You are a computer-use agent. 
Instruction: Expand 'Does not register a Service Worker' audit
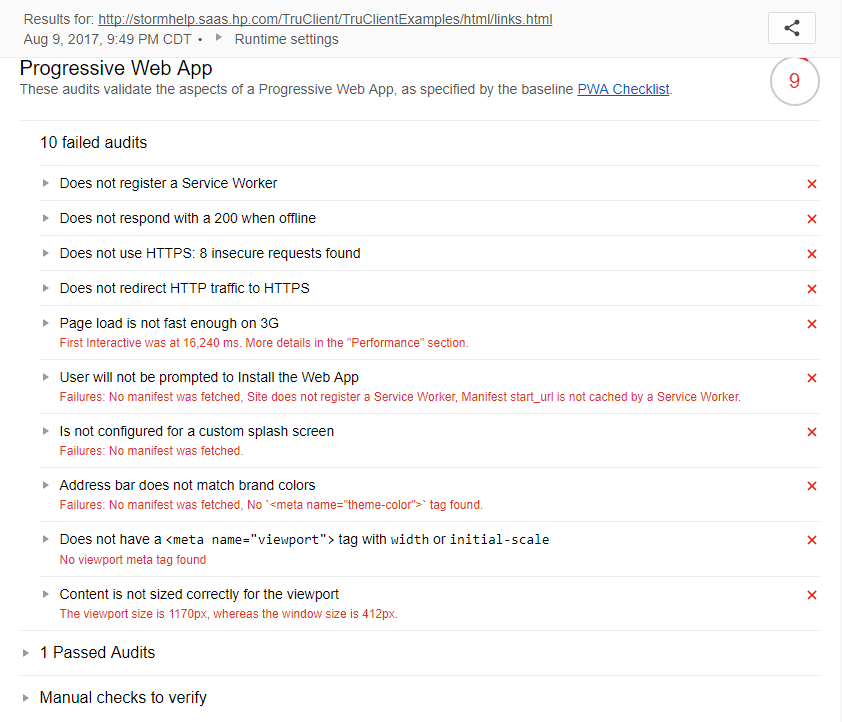168,183
